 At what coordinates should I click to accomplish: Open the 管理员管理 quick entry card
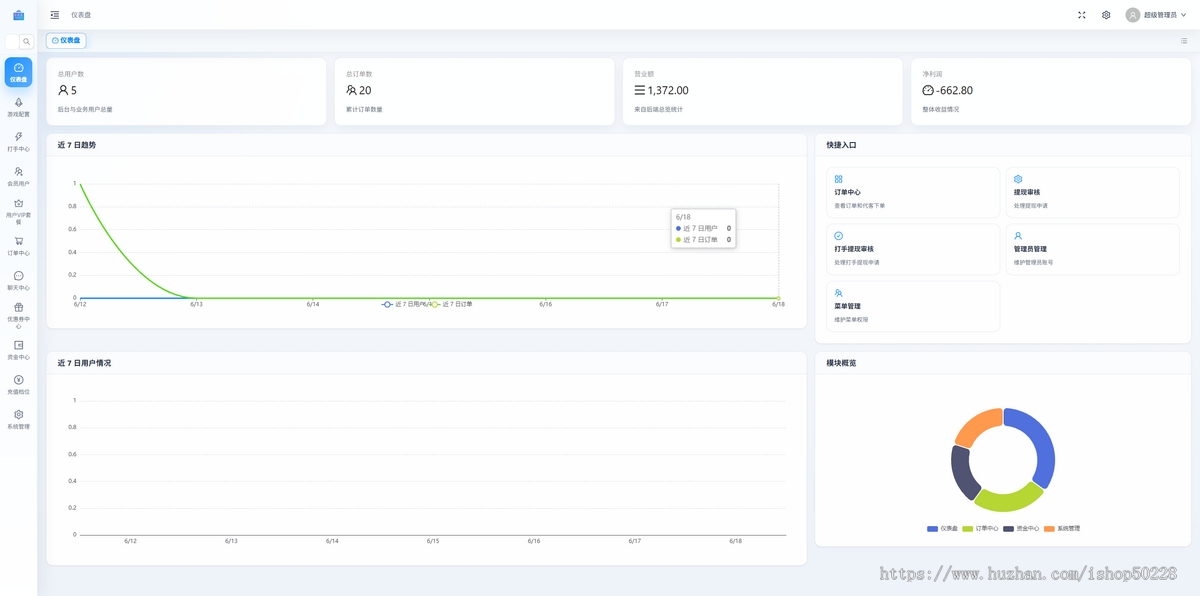[x=1094, y=249]
